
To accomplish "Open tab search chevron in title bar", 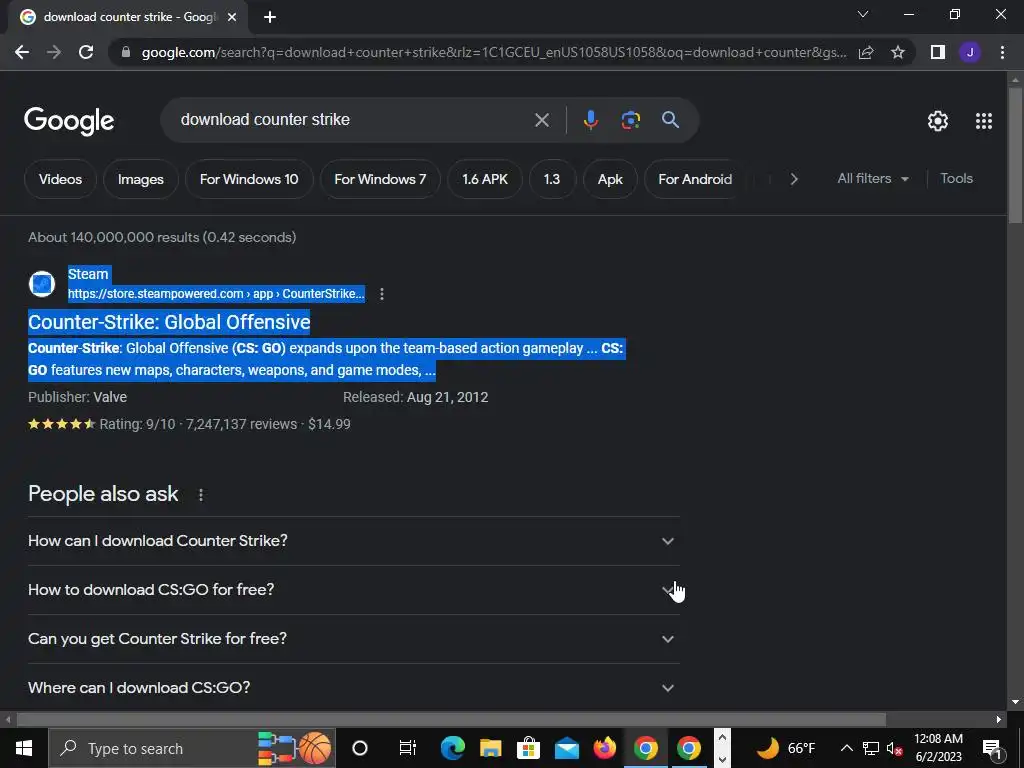I will 863,14.
